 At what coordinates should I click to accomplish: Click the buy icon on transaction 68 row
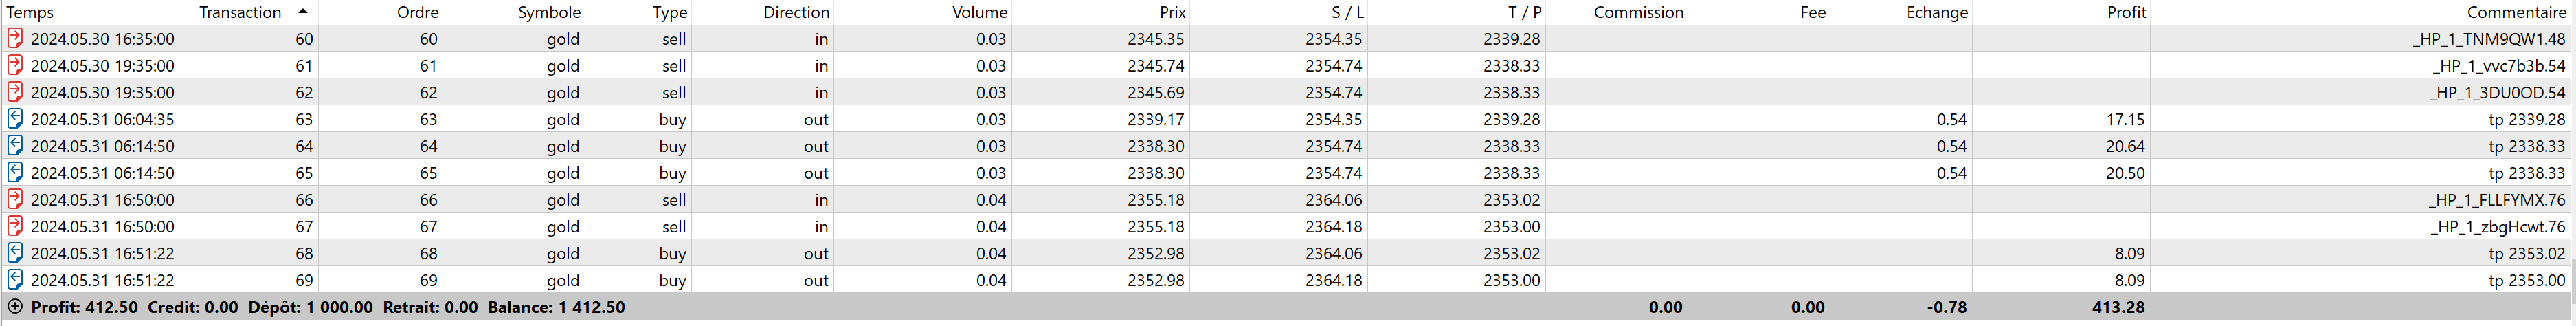click(x=15, y=254)
